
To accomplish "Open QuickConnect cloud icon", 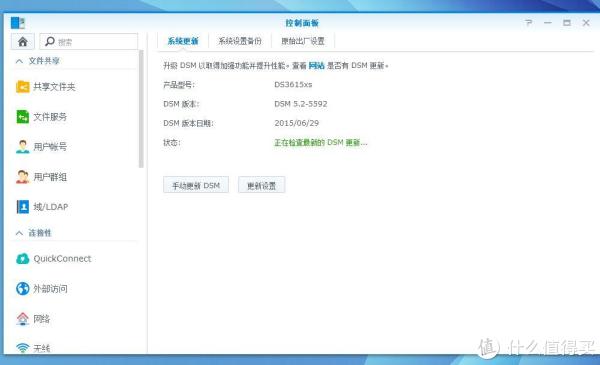I will coord(23,259).
